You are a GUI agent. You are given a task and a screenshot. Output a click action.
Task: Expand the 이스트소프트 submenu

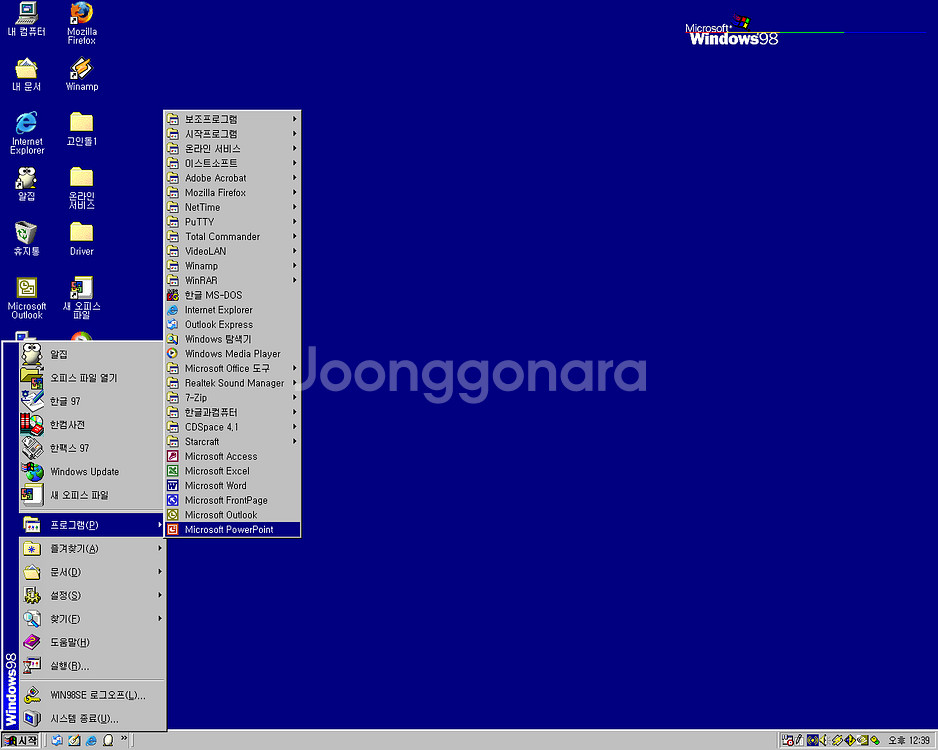(233, 163)
